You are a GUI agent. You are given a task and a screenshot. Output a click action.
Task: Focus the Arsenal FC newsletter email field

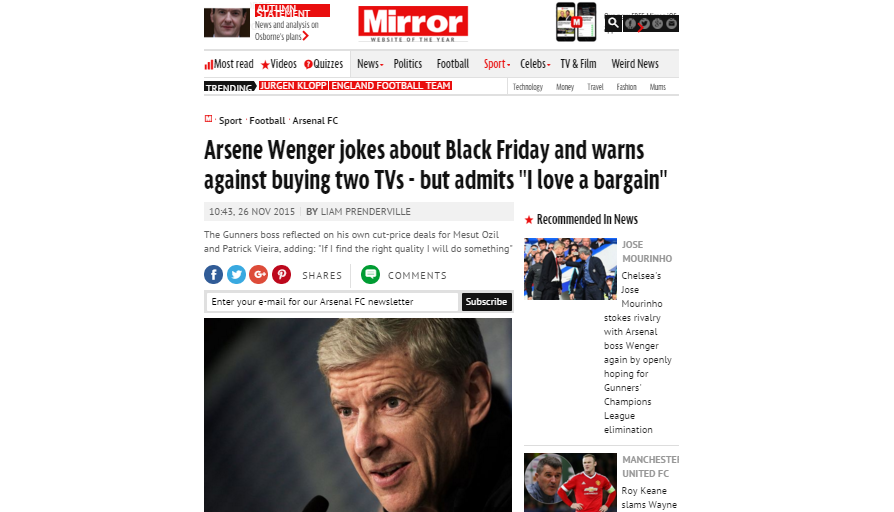click(x=332, y=302)
